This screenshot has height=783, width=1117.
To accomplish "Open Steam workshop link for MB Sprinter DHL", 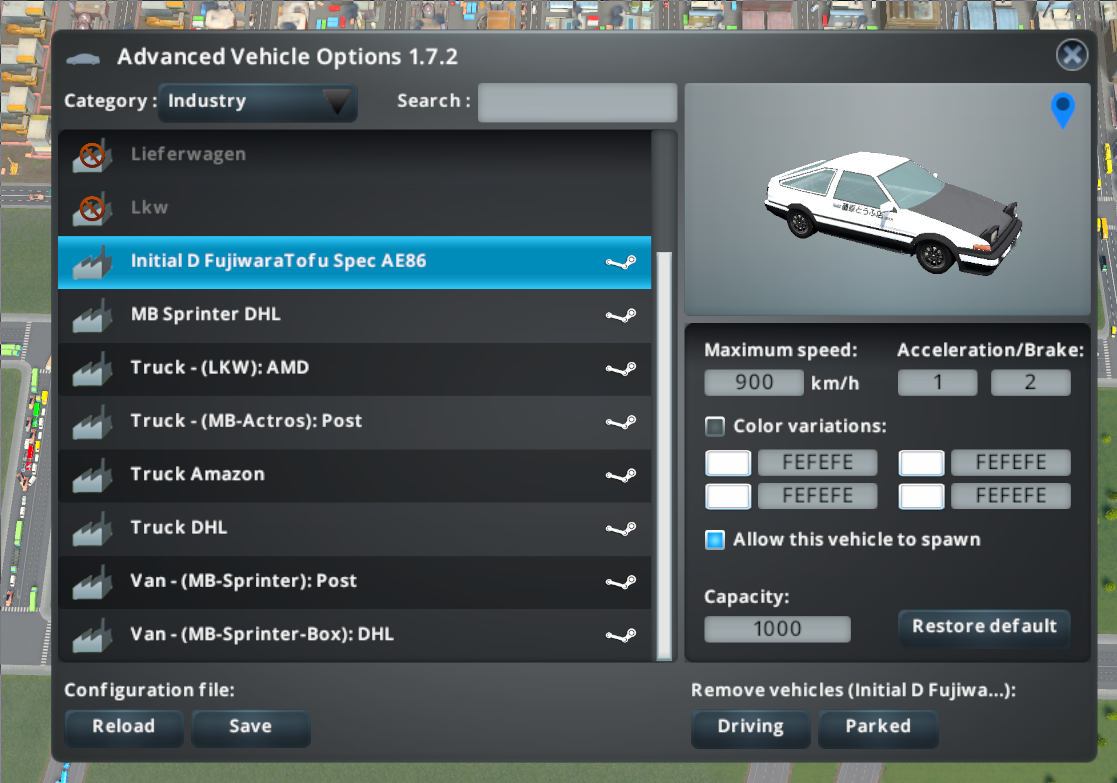I will click(x=620, y=316).
